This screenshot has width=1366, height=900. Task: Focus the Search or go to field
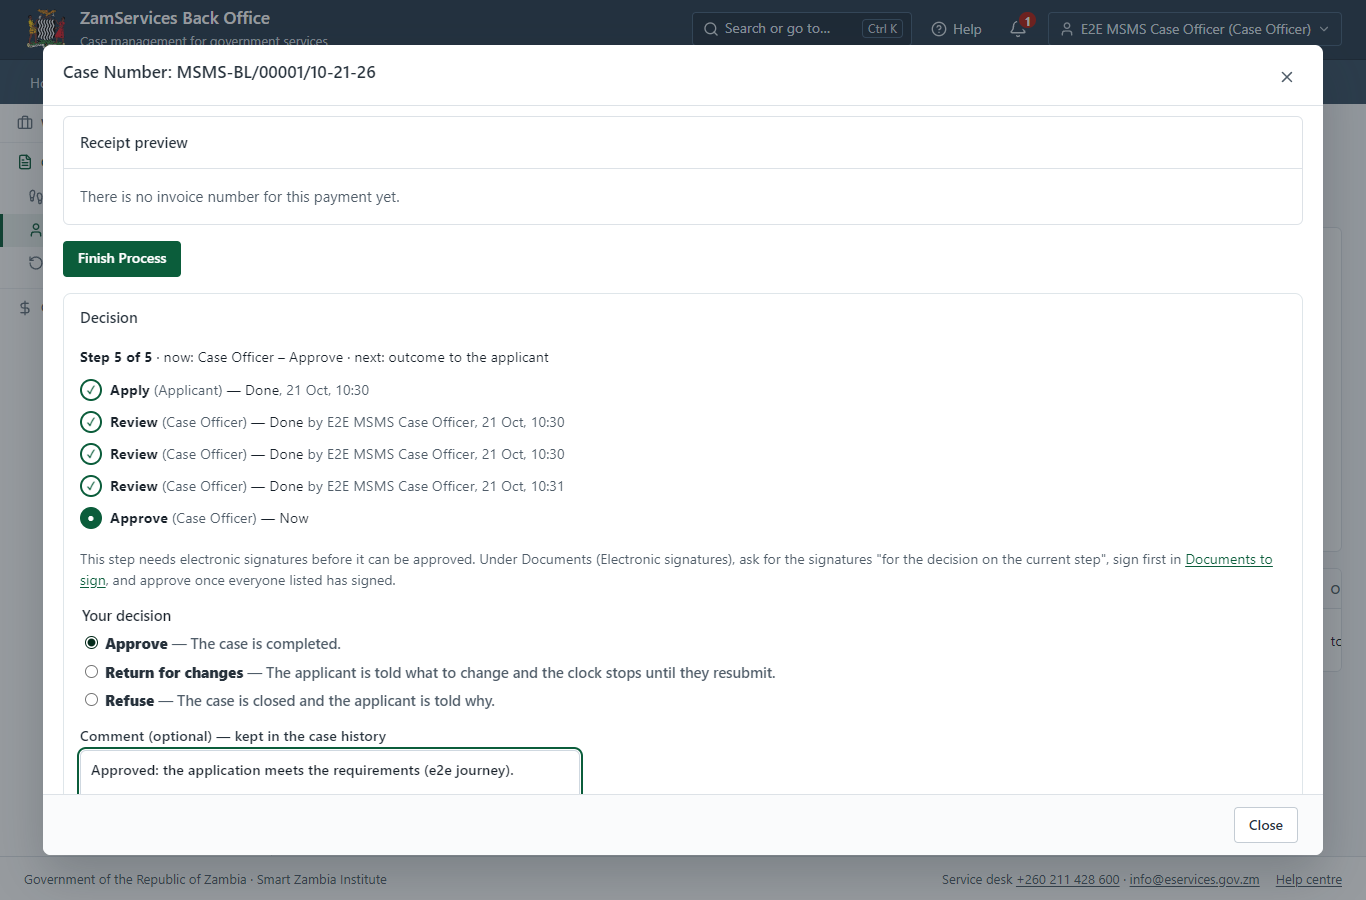pos(802,29)
